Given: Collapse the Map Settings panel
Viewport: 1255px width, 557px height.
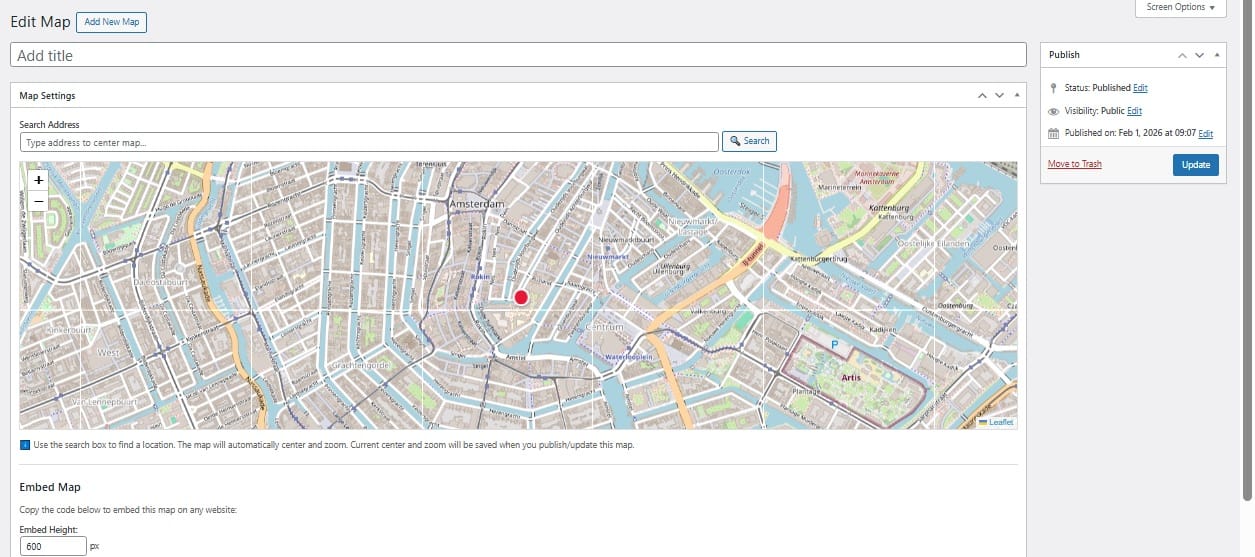Looking at the screenshot, I should click(1016, 96).
